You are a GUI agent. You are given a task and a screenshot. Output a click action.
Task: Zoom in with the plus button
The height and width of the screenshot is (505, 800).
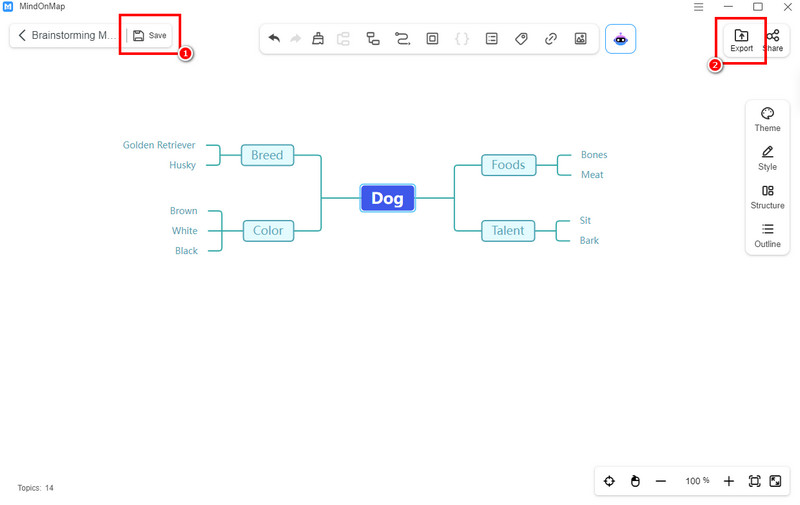pos(729,481)
